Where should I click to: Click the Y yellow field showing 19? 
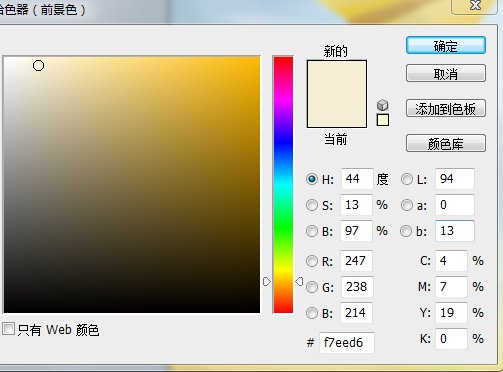451,313
